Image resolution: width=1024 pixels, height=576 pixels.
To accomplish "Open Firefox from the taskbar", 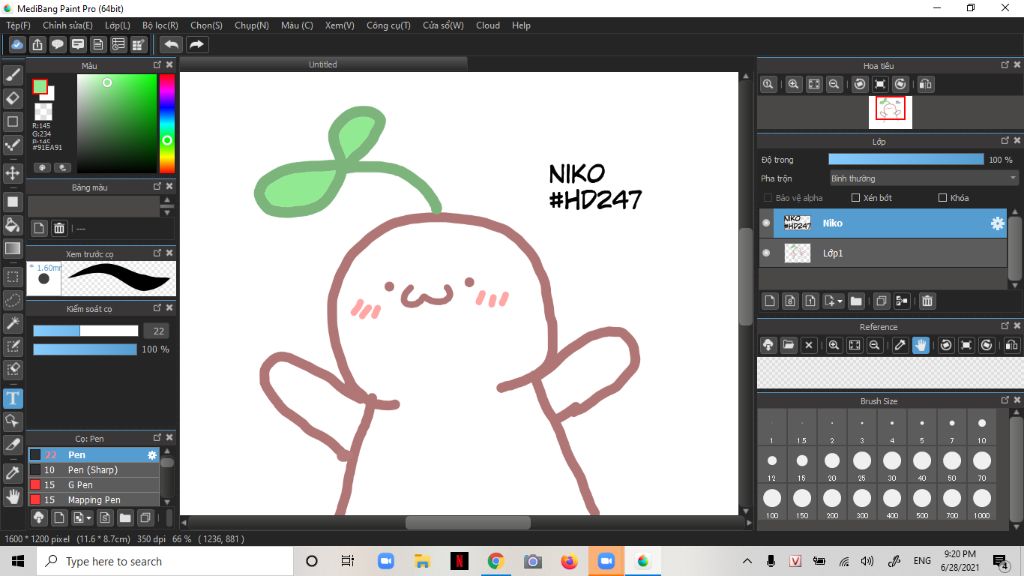I will [569, 561].
